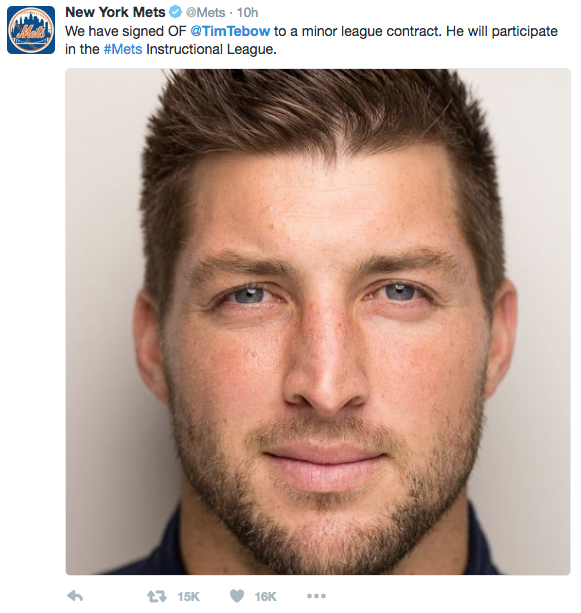581x613 pixels.
Task: Click the 'We have signed OF' text
Action: [126, 31]
